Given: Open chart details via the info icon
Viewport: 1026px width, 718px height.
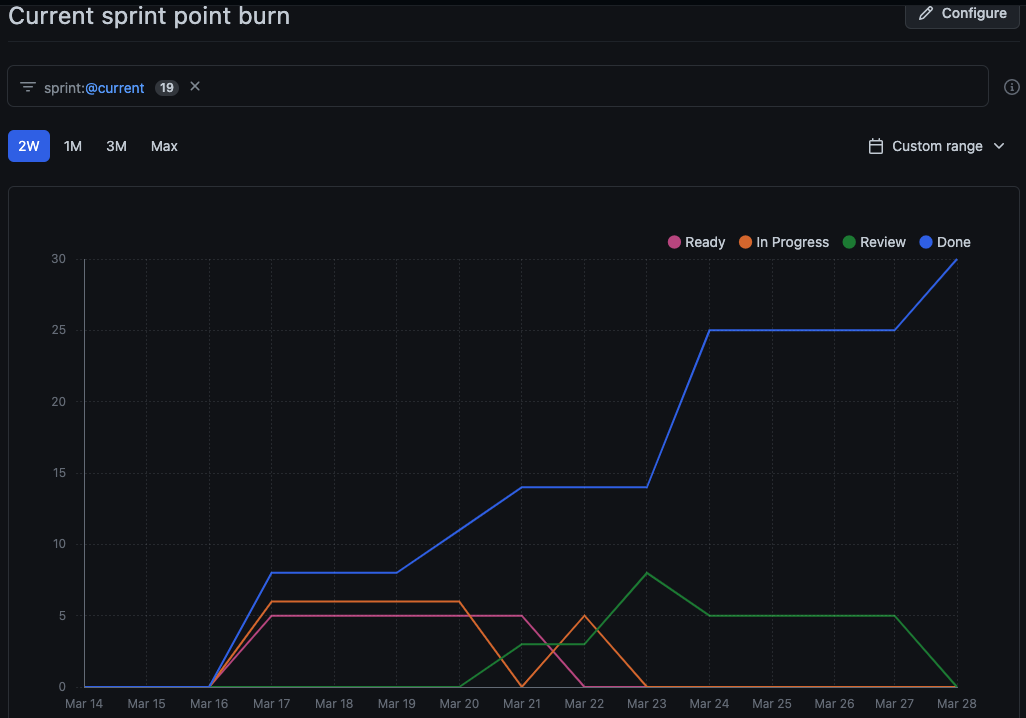Looking at the screenshot, I should coord(1011,87).
